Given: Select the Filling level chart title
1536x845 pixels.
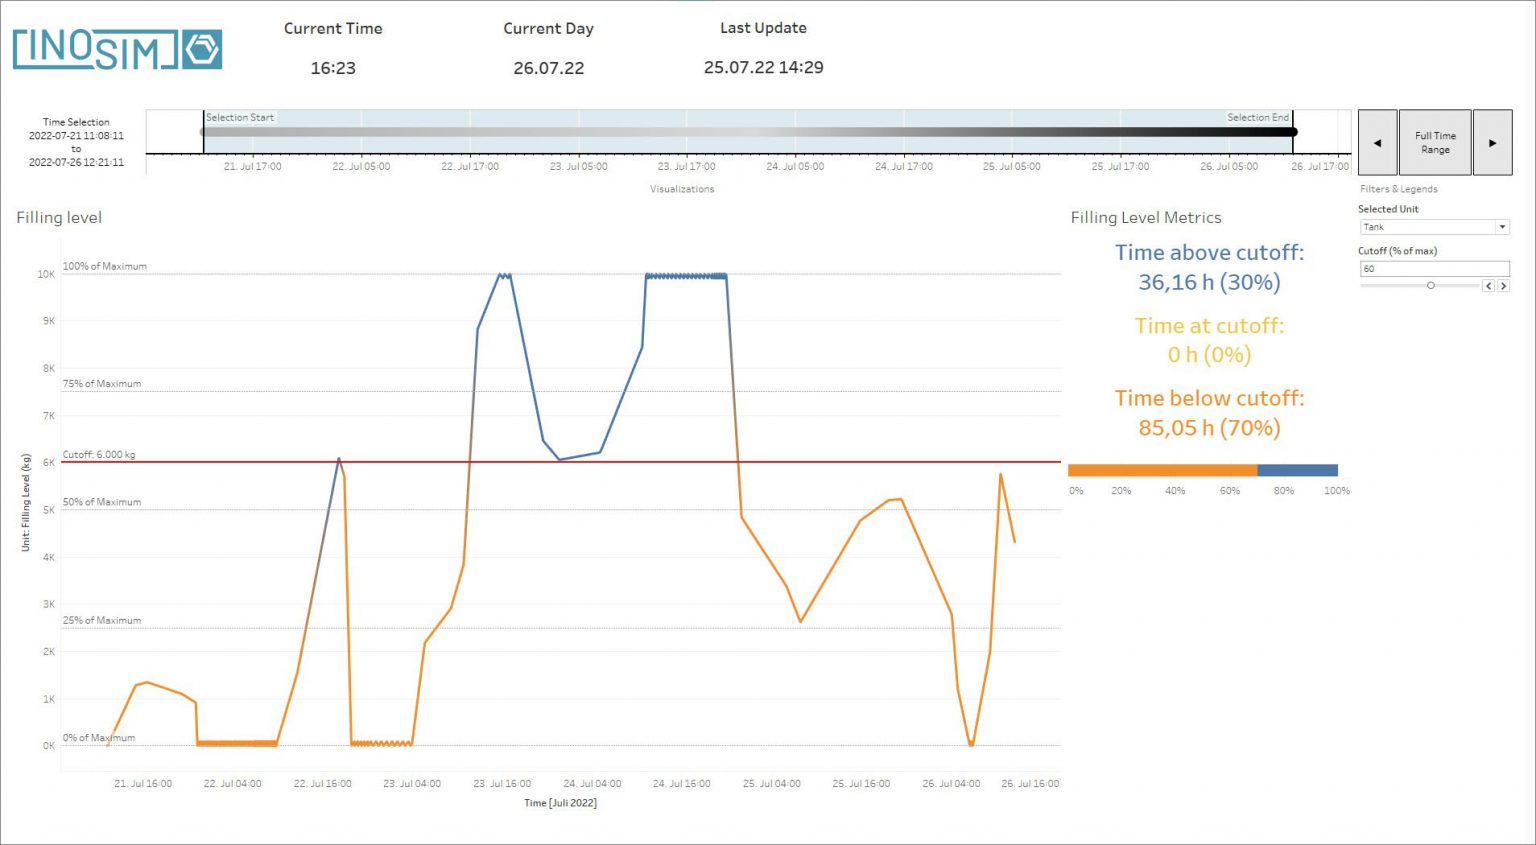Looking at the screenshot, I should coord(58,217).
